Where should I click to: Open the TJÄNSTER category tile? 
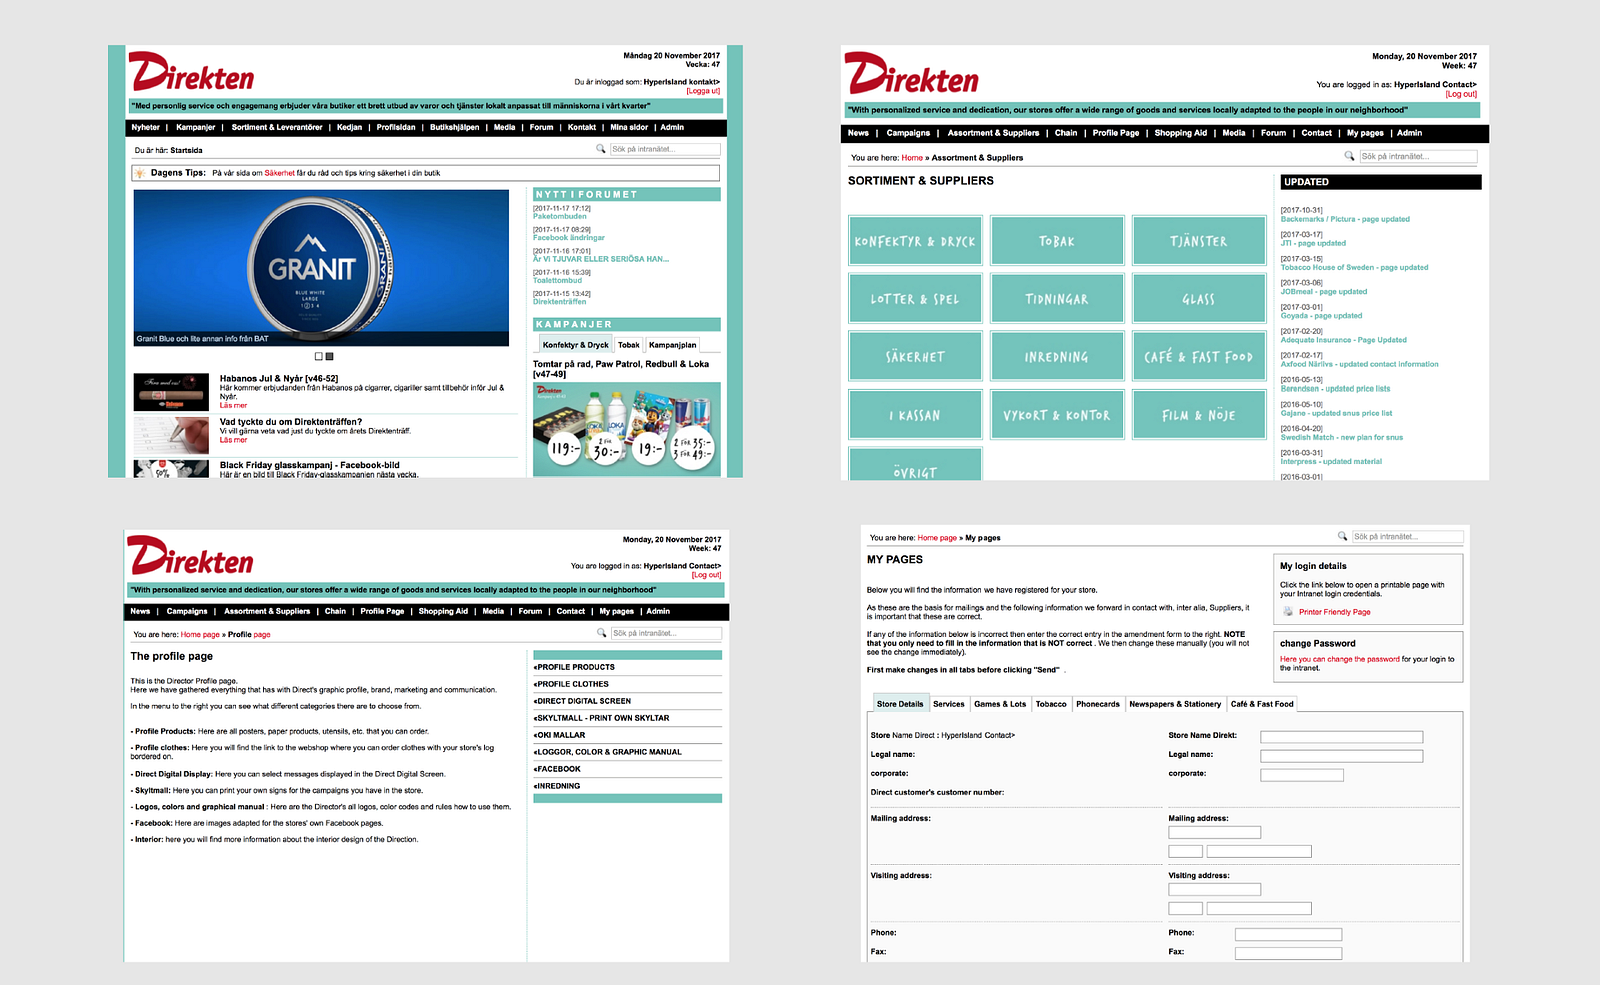click(x=1199, y=241)
